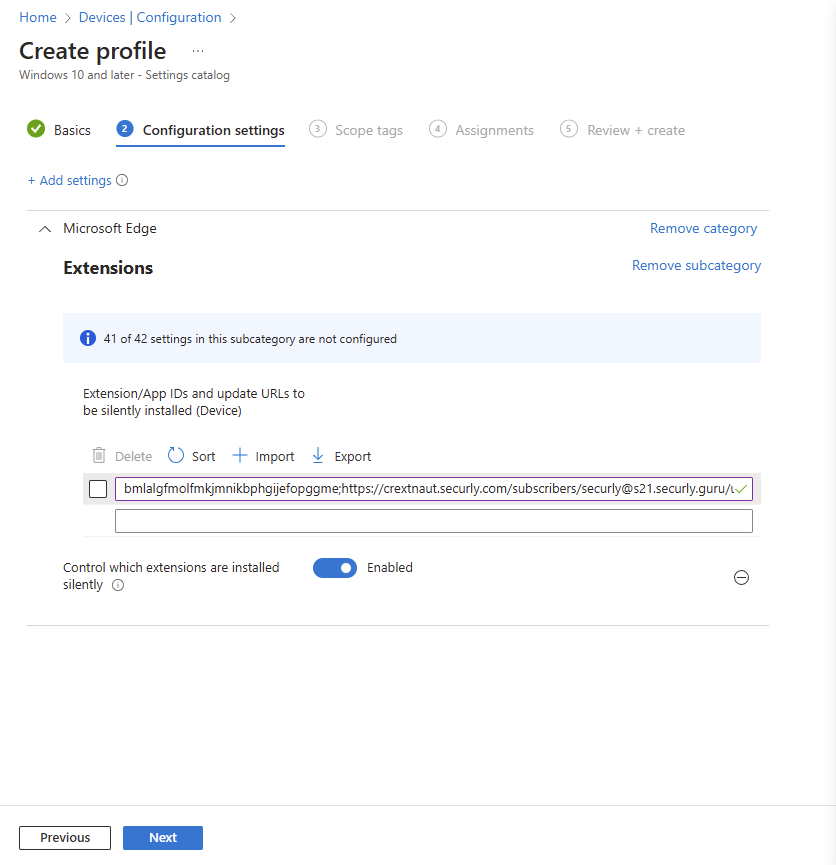The image size is (836, 865).
Task: Open Devices | Configuration breadcrumb link
Action: [x=150, y=18]
